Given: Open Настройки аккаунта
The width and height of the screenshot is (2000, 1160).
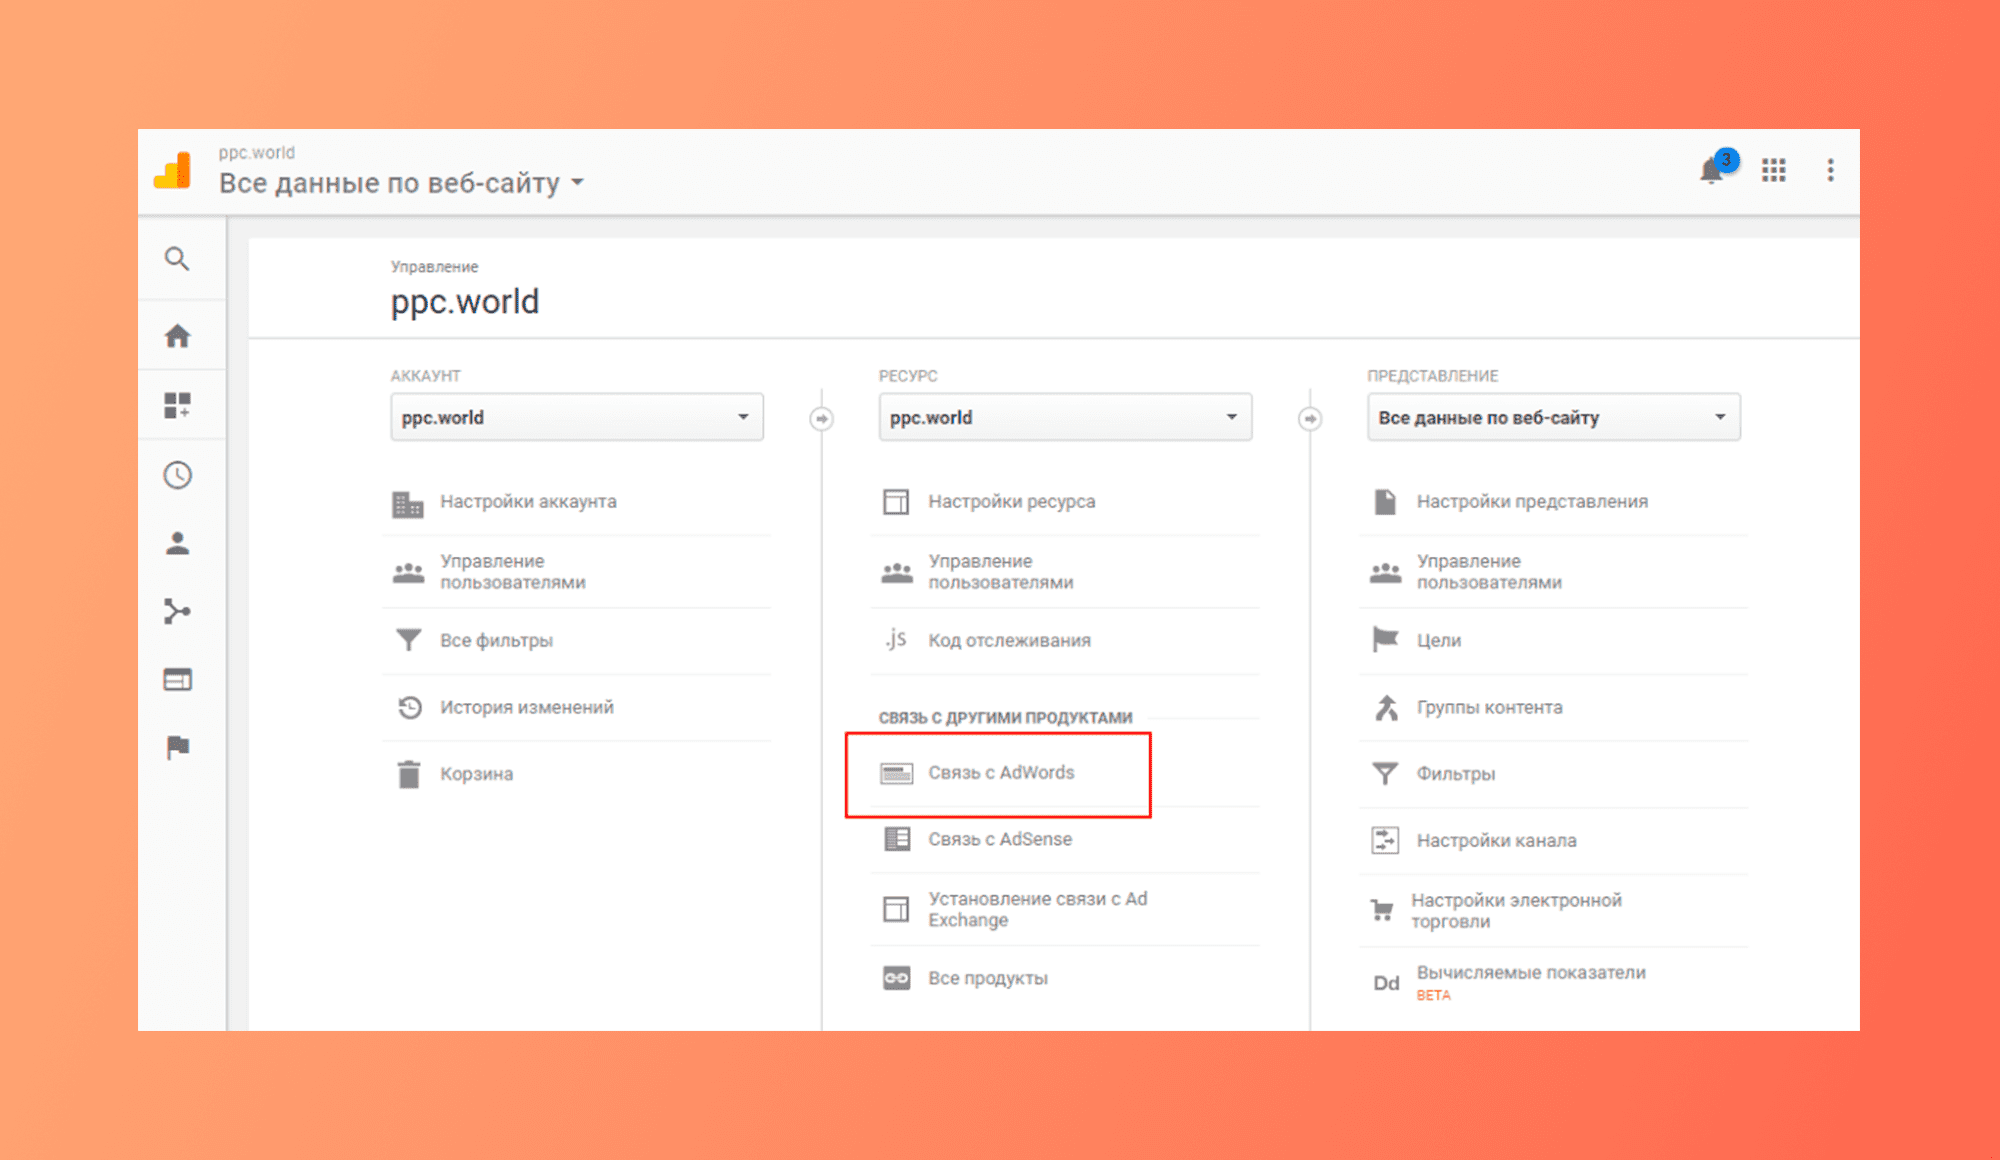Looking at the screenshot, I should [528, 502].
